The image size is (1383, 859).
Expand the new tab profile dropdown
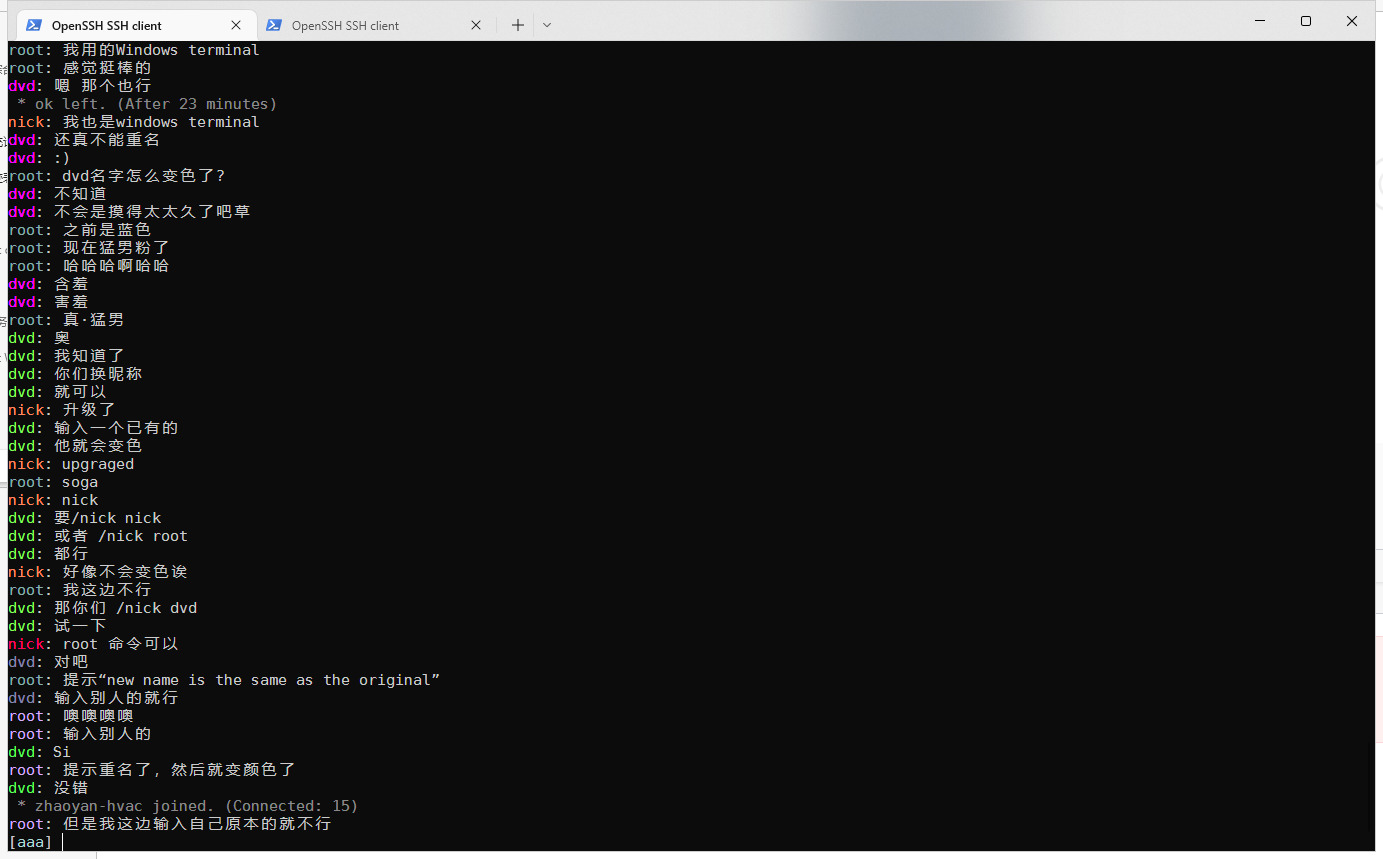546,25
